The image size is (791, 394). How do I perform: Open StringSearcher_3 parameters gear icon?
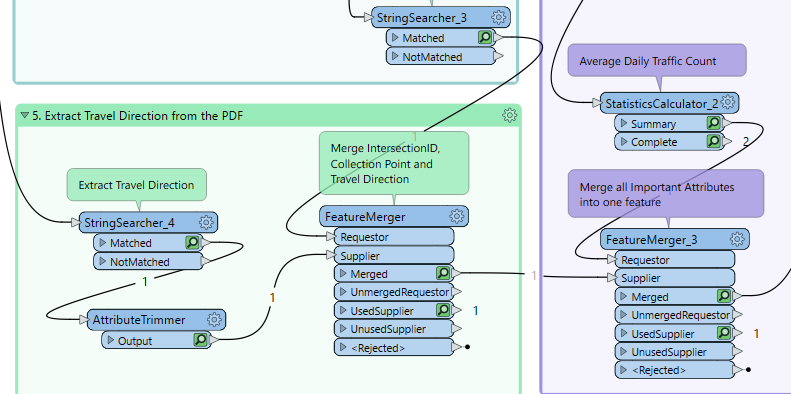(498, 18)
